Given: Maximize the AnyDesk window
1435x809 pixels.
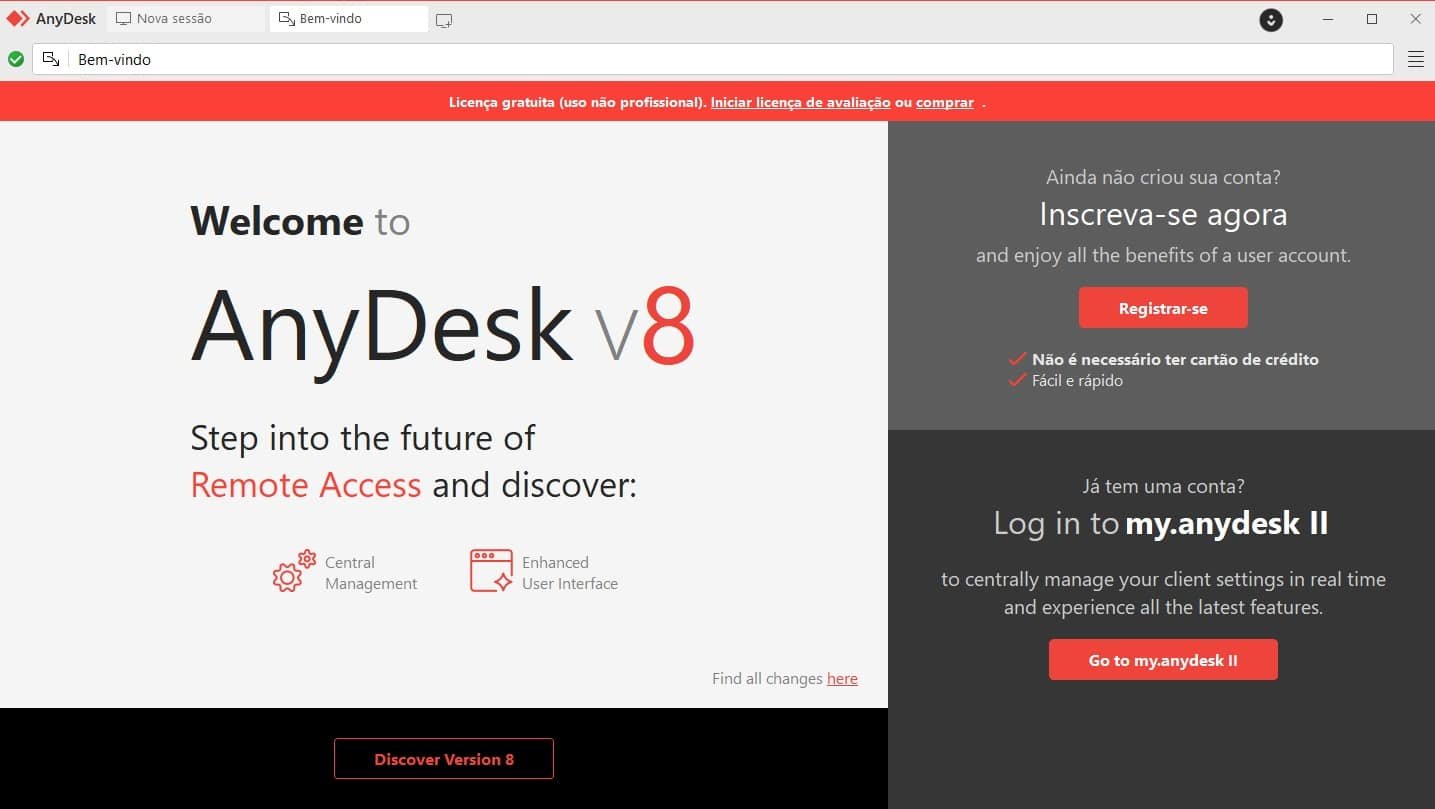Looking at the screenshot, I should tap(1372, 19).
